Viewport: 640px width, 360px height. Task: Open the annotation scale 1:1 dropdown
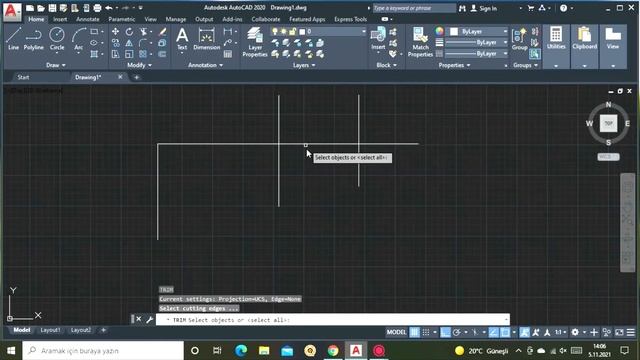click(561, 332)
